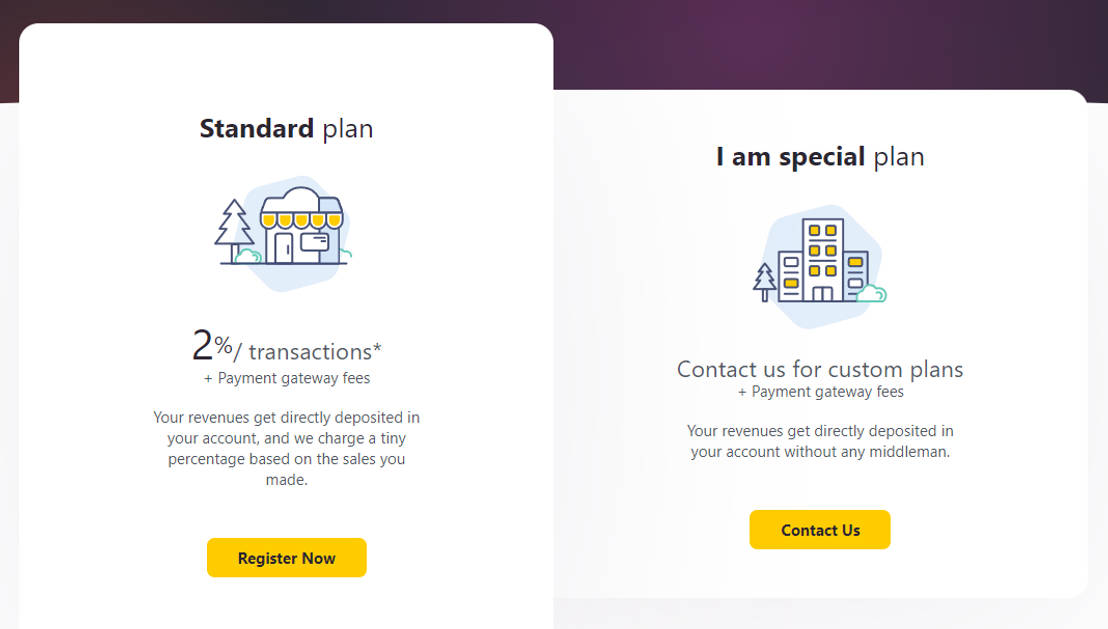Click the without any middleman description text
The height and width of the screenshot is (629, 1108).
click(x=820, y=441)
